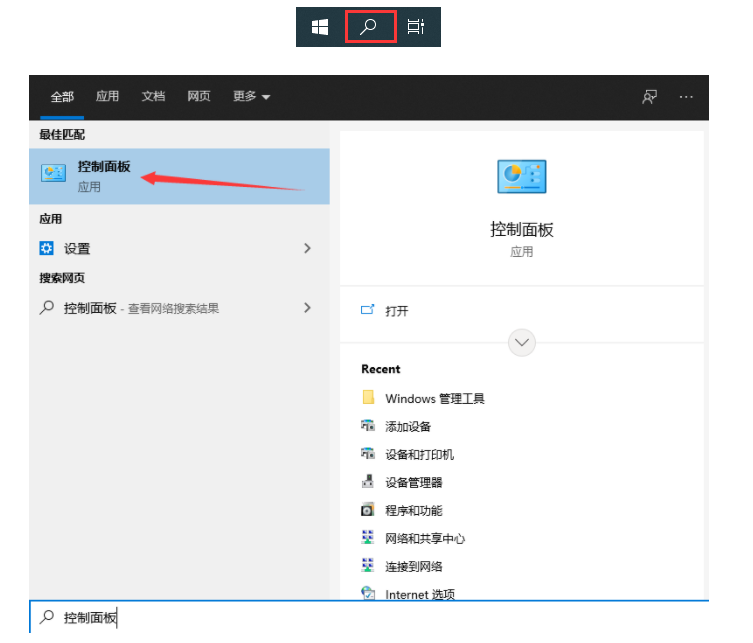This screenshot has height=643, width=753.
Task: Expand the 更多 filter dropdown
Action: [252, 97]
